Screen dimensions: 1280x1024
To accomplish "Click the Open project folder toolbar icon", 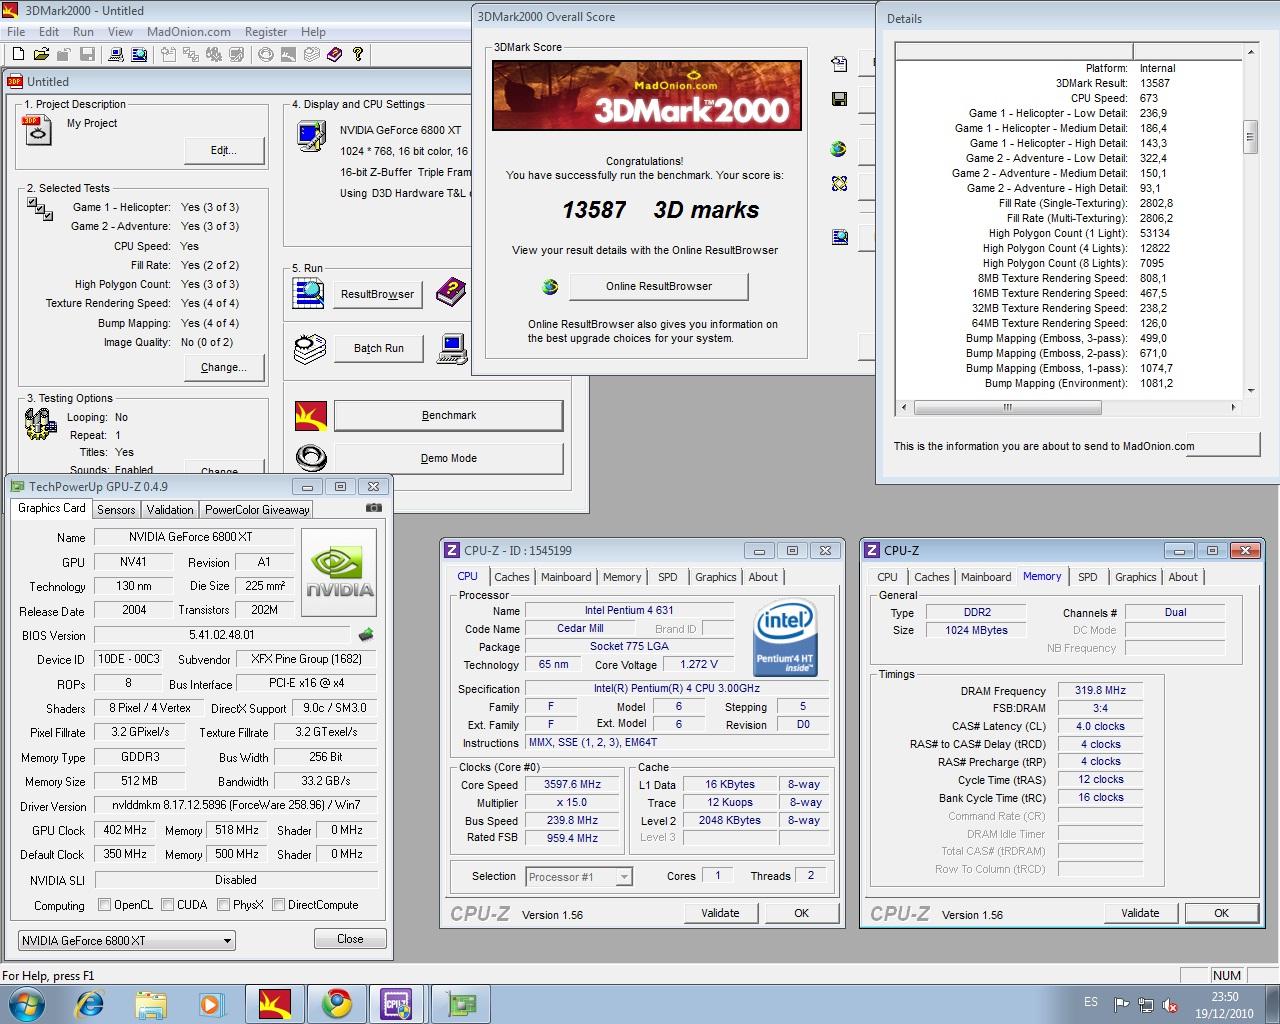I will pos(41,54).
